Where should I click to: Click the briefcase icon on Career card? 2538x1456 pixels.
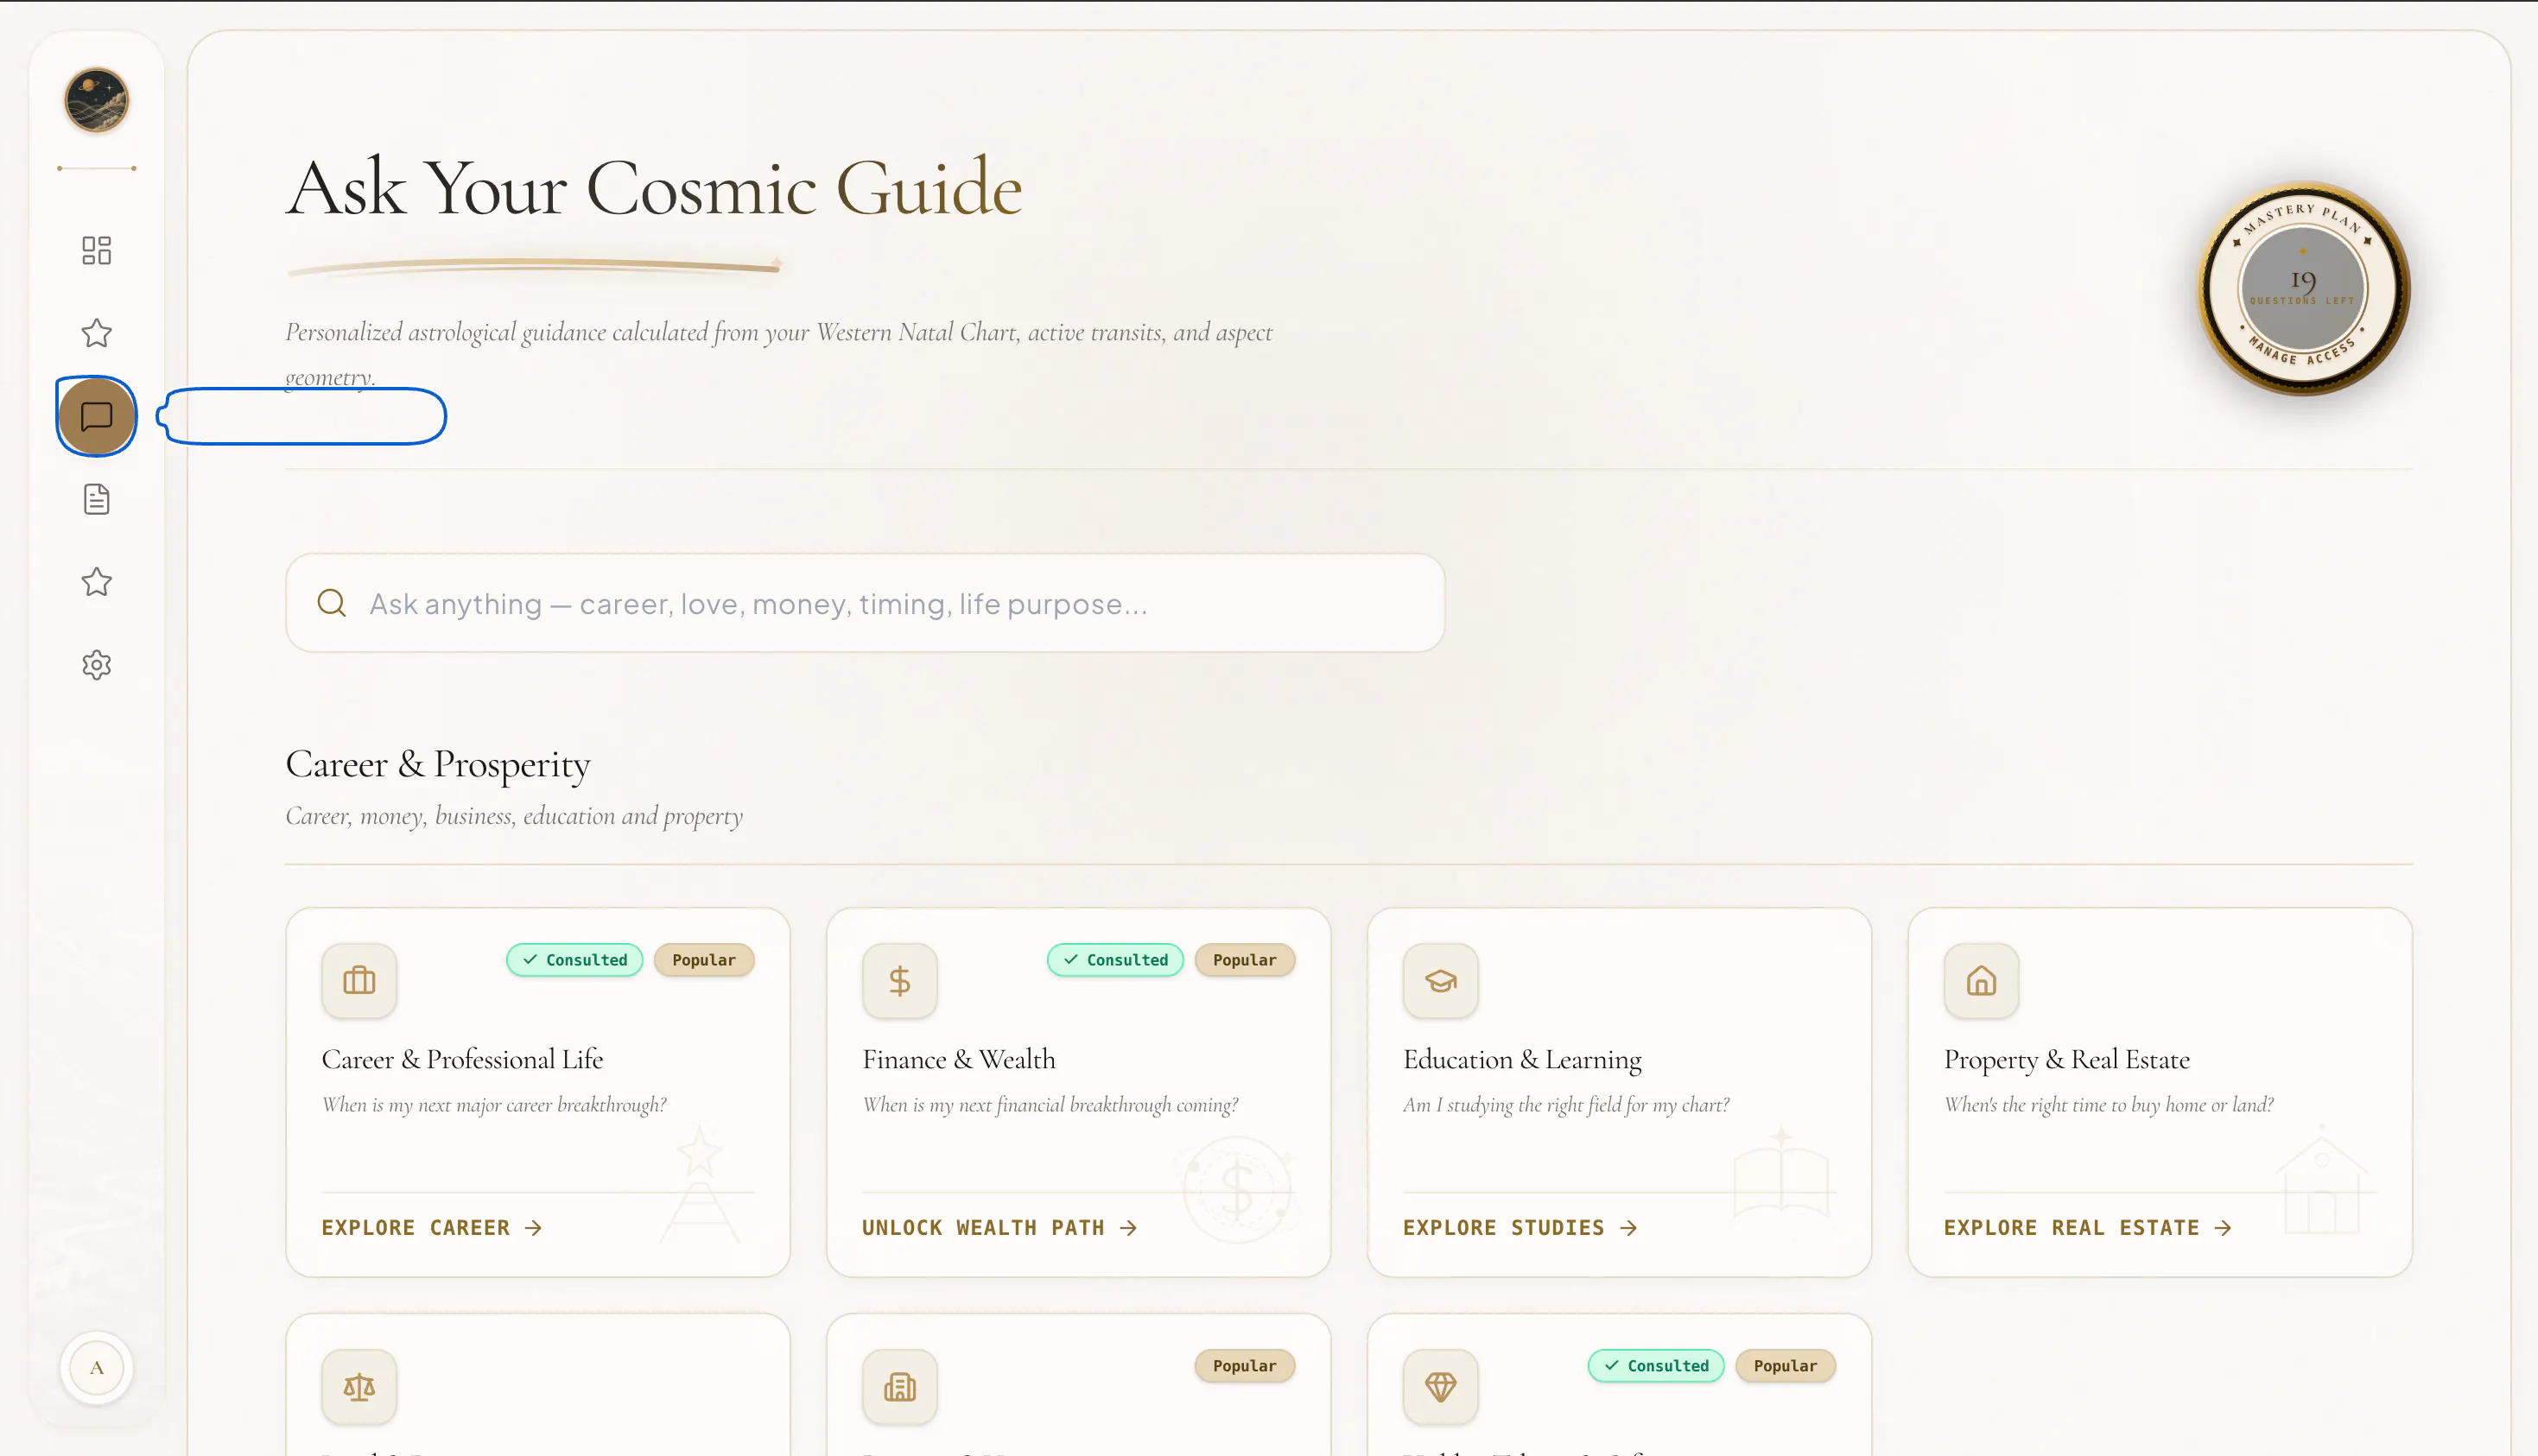point(359,980)
